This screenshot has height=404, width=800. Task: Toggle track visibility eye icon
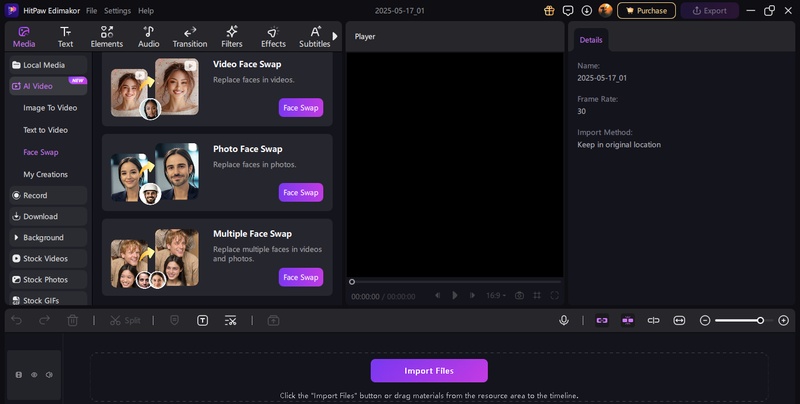tap(34, 375)
